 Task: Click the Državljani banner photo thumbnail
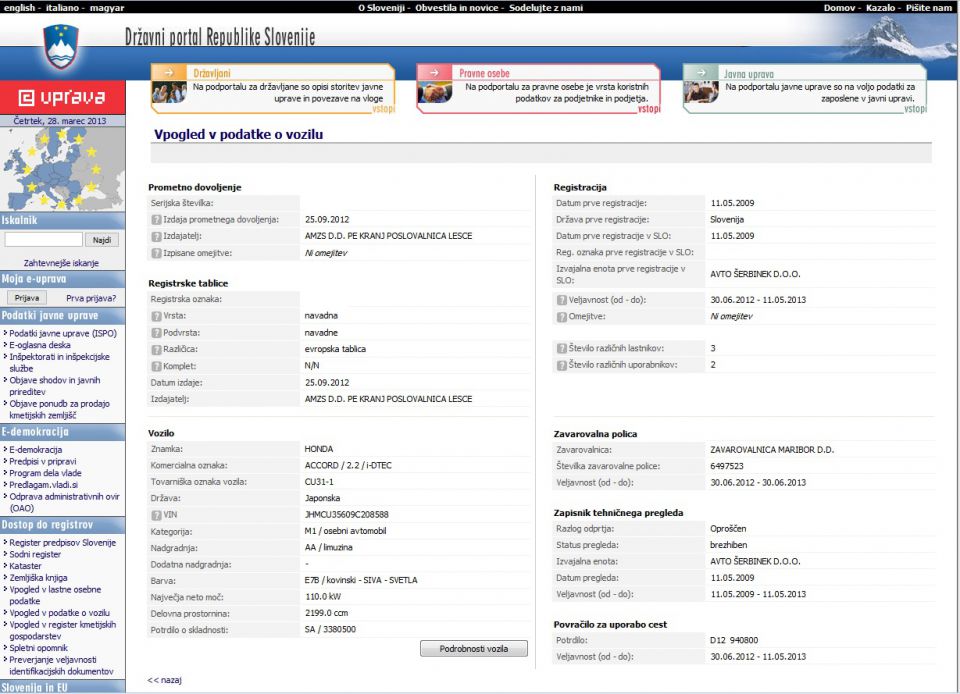(169, 92)
